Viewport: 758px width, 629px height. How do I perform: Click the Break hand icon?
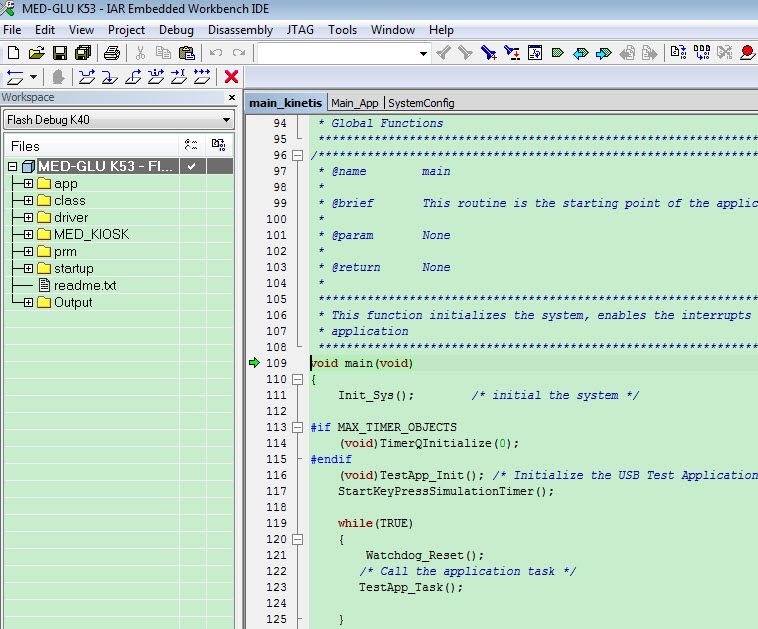click(58, 77)
